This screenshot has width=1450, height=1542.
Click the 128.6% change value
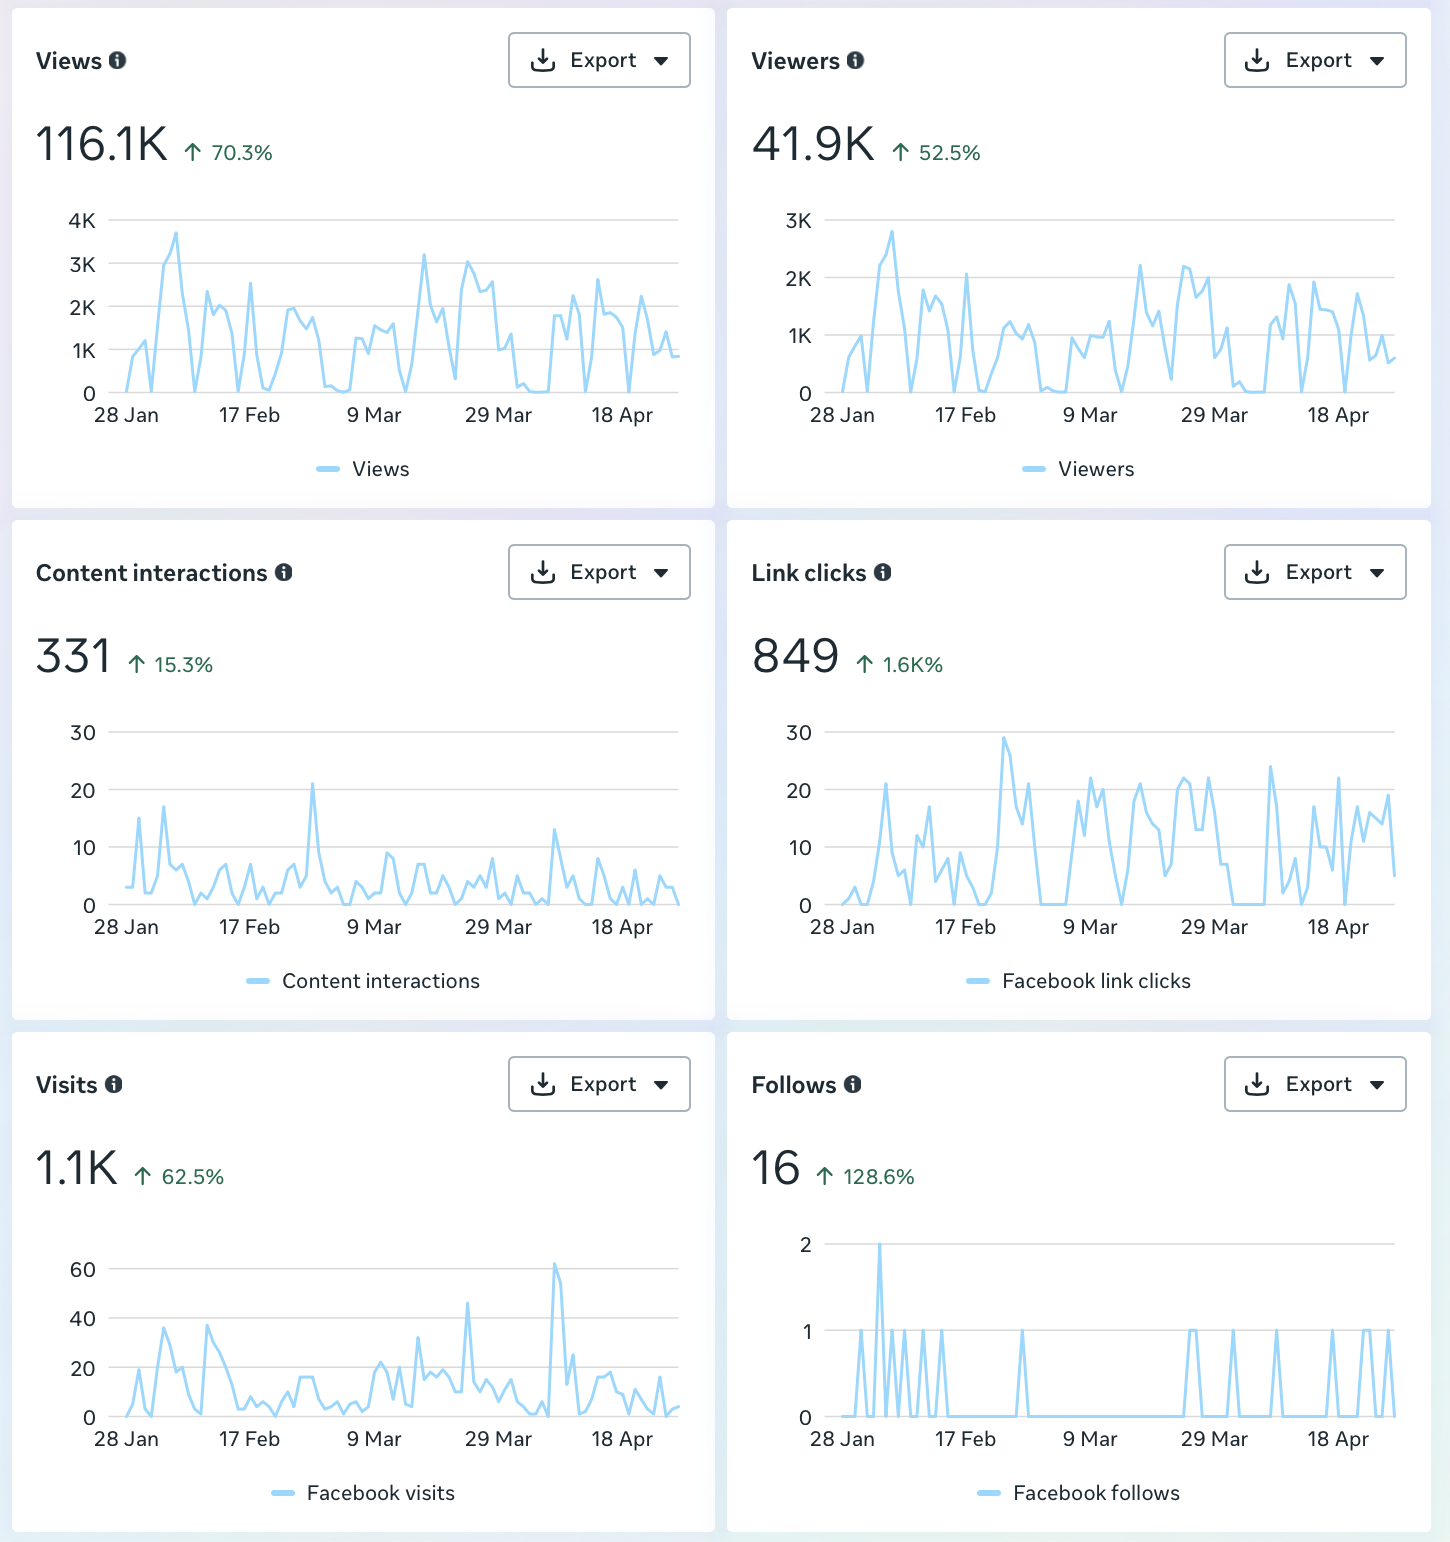(x=879, y=1177)
